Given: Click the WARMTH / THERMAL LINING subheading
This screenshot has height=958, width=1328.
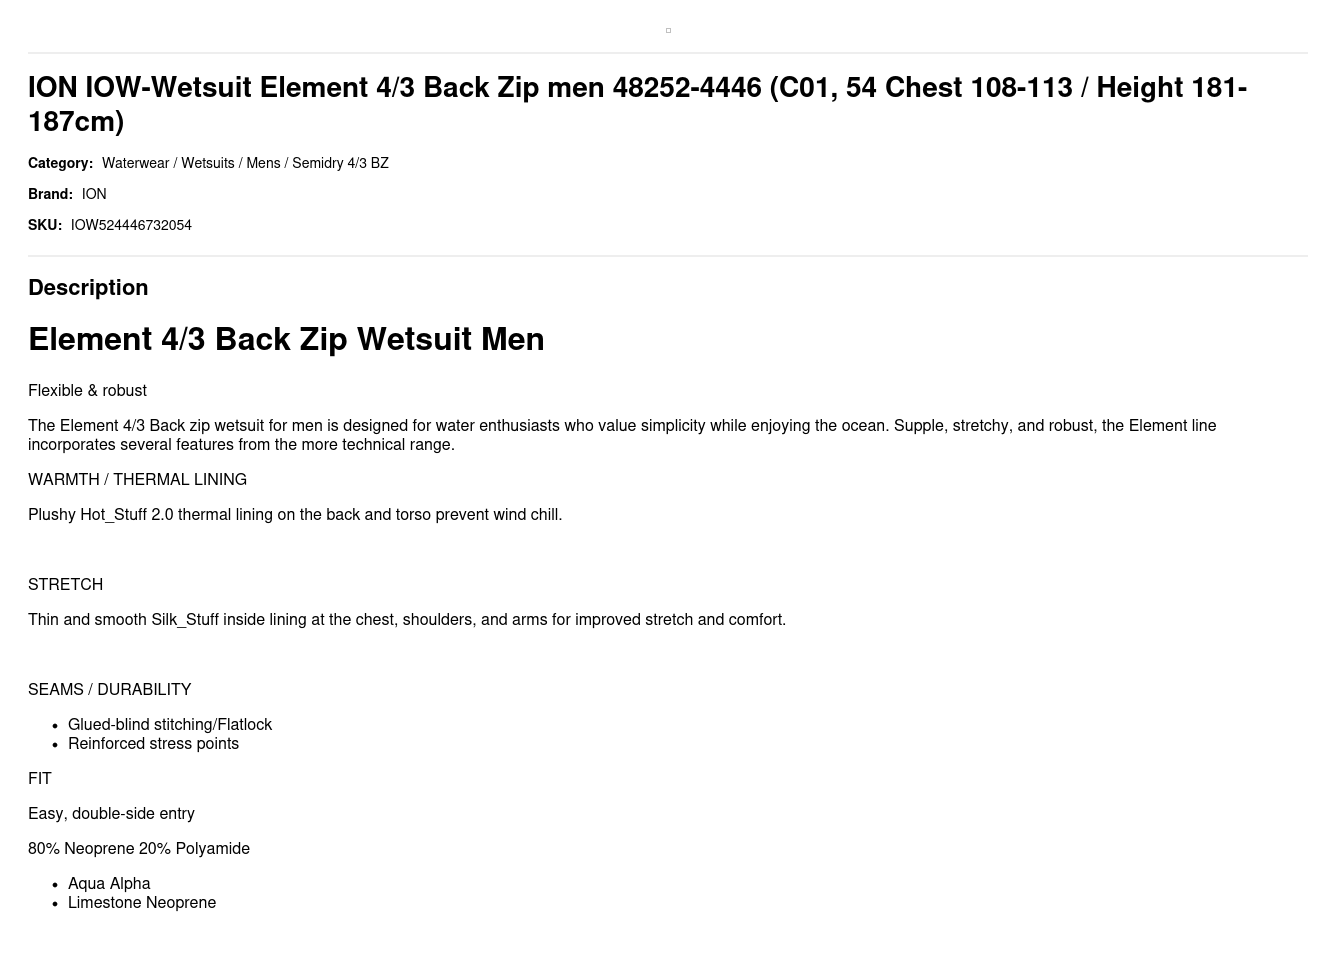Looking at the screenshot, I should coord(137,480).
